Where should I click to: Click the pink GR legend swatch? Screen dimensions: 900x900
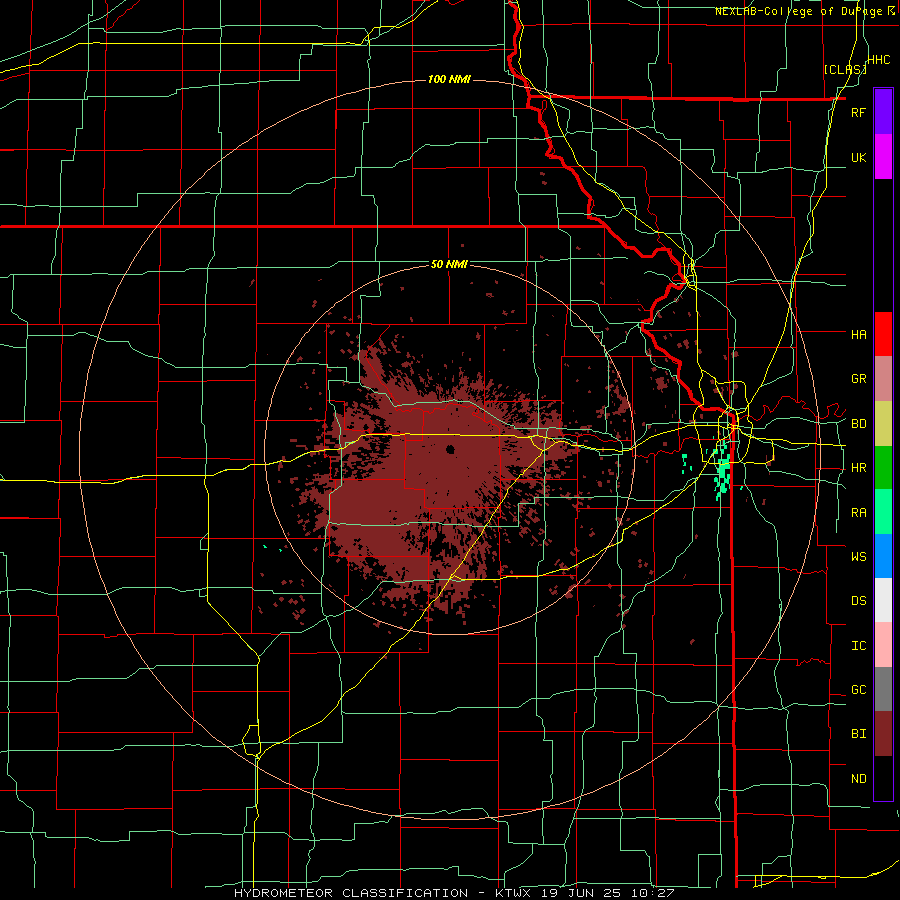(883, 379)
